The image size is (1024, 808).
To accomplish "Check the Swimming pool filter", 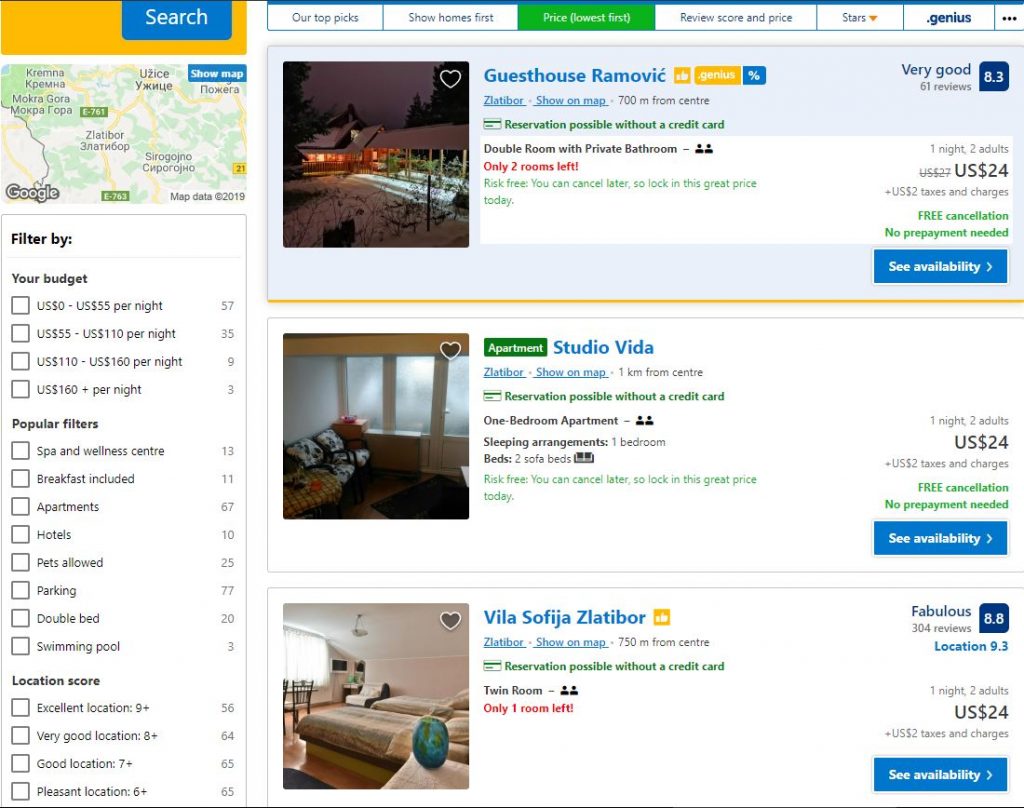I will click(x=20, y=646).
